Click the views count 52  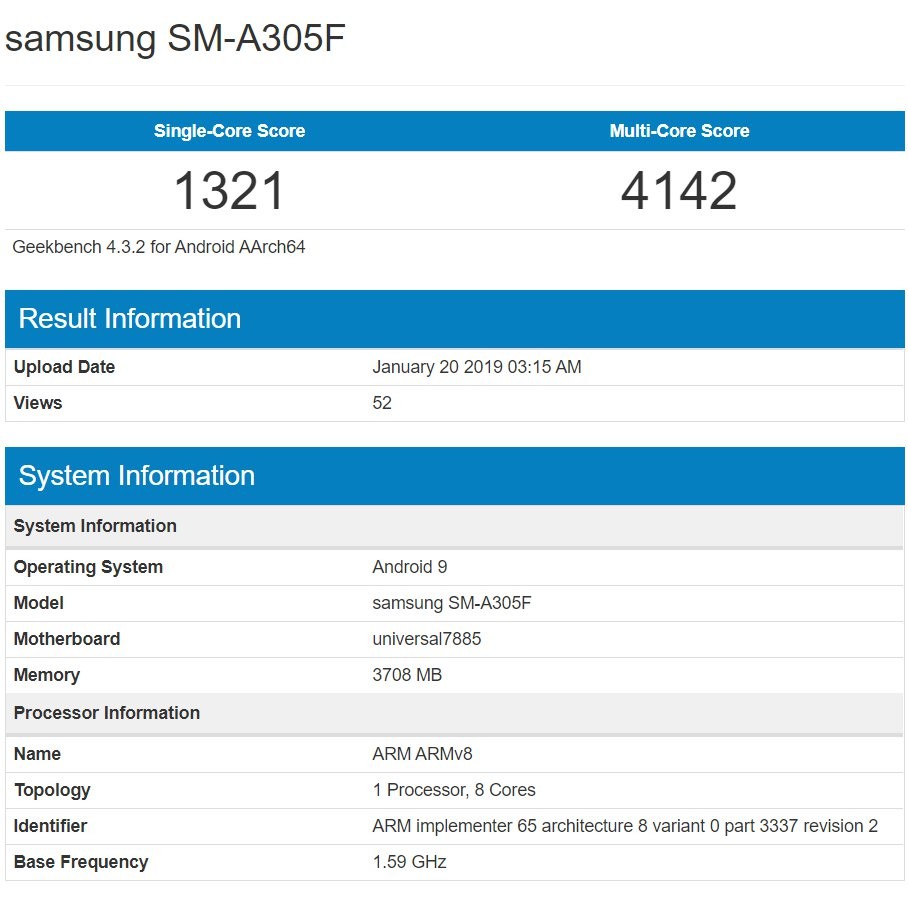click(382, 403)
